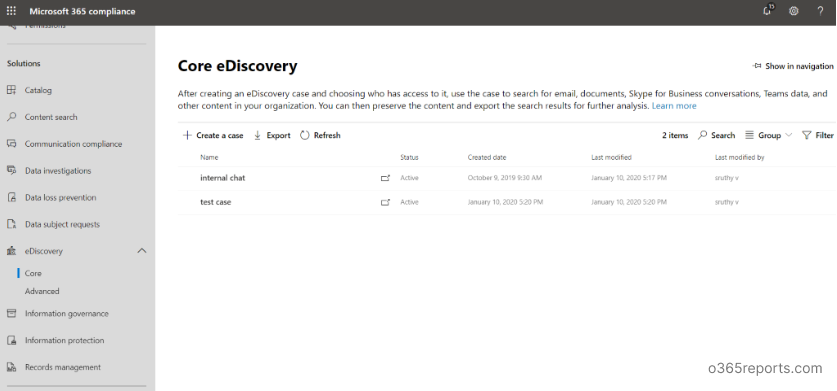
Task: Open the app launcher waffle icon
Action: coord(11,11)
